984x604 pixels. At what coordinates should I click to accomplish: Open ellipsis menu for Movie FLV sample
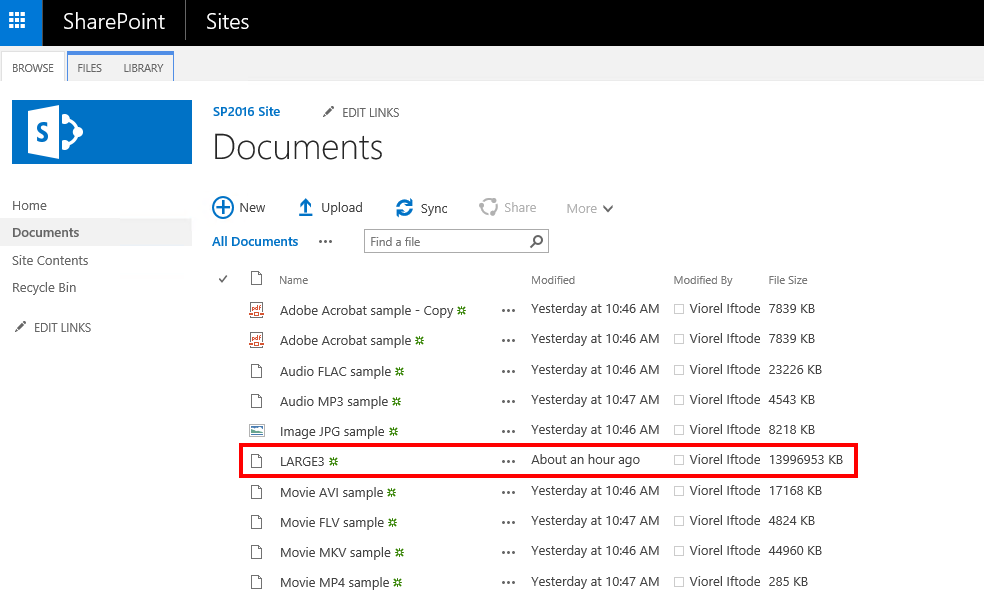point(508,522)
